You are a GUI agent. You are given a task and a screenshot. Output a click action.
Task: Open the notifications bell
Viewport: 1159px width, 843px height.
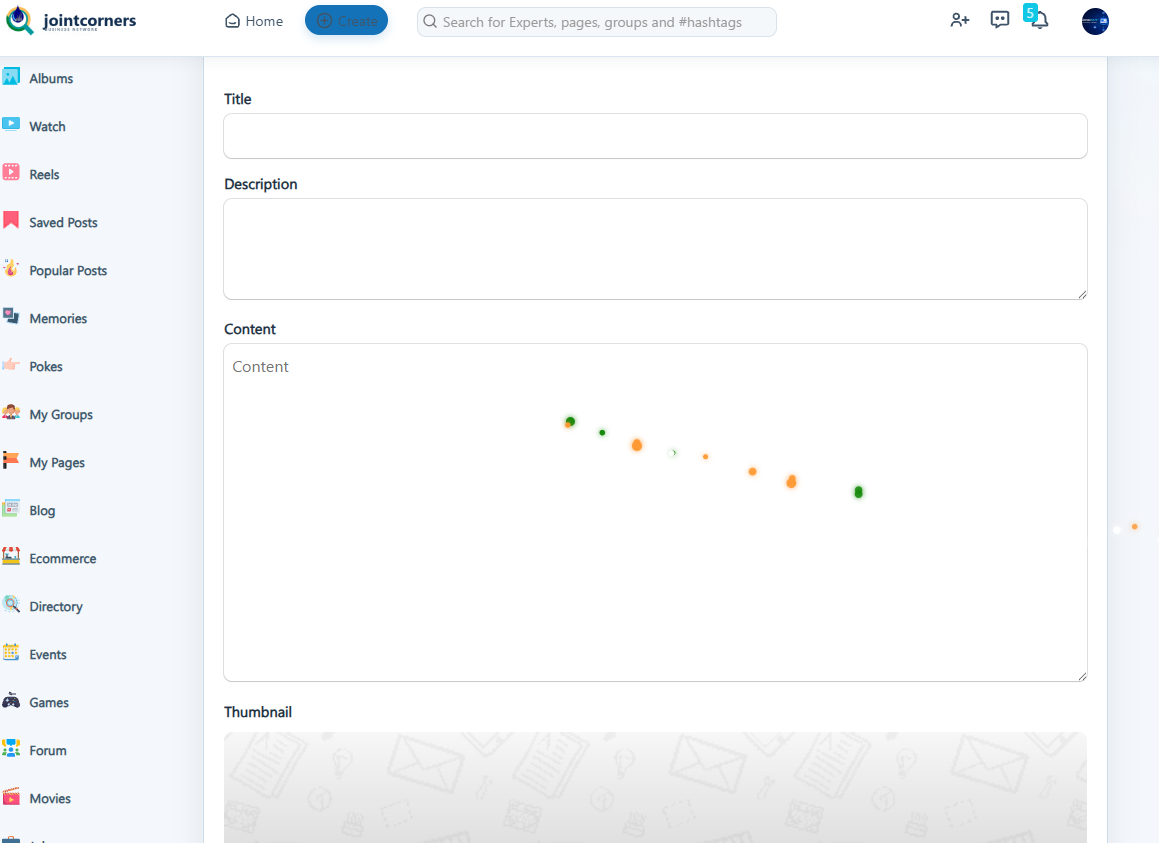point(1039,20)
